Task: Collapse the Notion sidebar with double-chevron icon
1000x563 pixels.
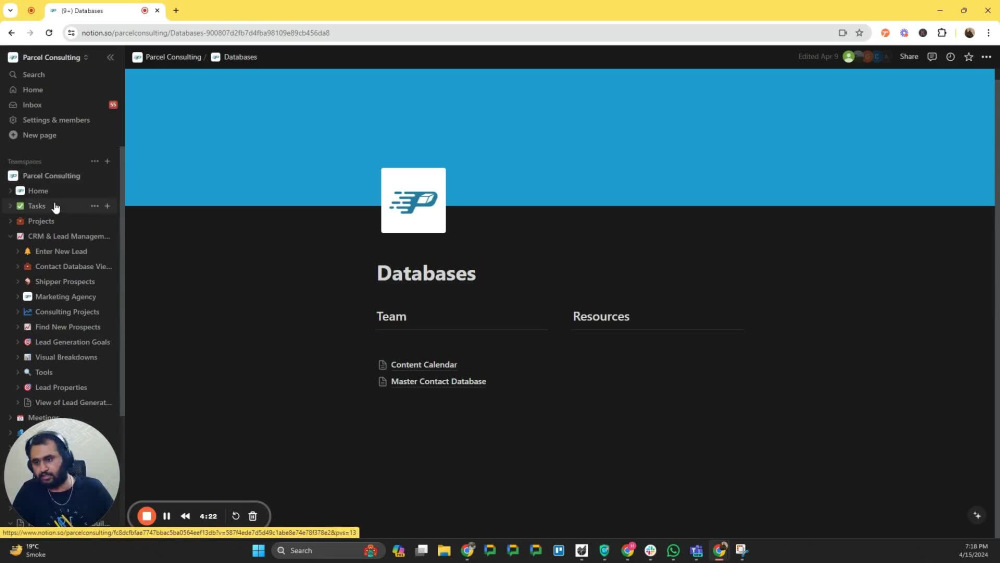Action: [x=110, y=57]
